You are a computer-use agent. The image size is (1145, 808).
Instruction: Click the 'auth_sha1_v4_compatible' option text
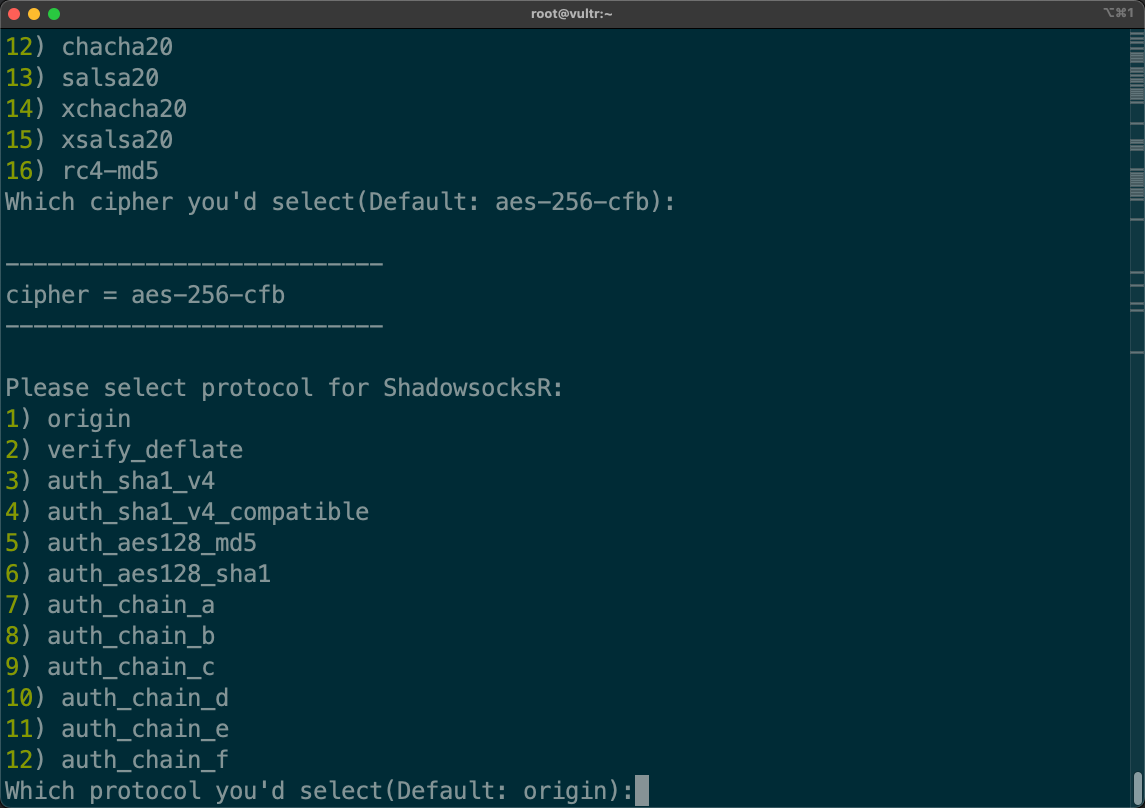pyautogui.click(x=208, y=512)
